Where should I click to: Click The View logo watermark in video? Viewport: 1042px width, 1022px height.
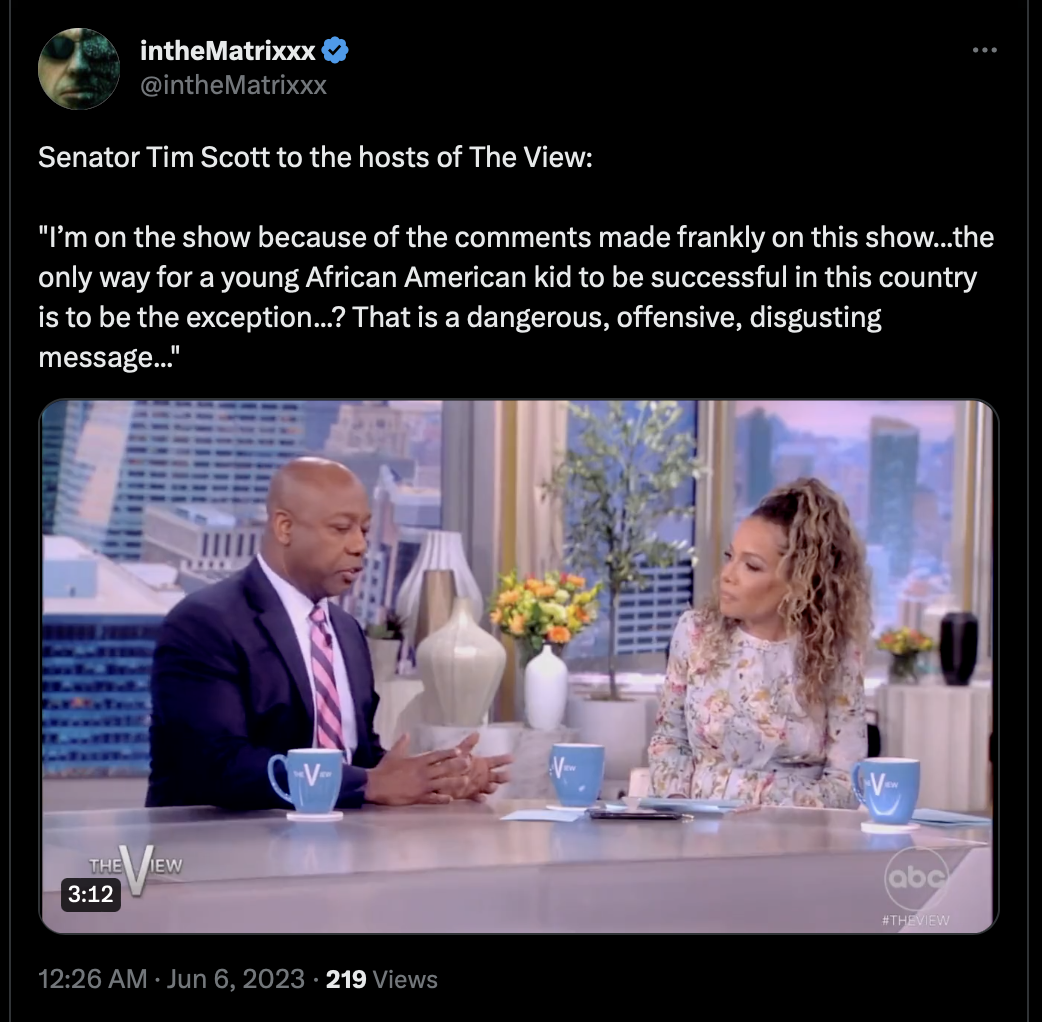136,868
